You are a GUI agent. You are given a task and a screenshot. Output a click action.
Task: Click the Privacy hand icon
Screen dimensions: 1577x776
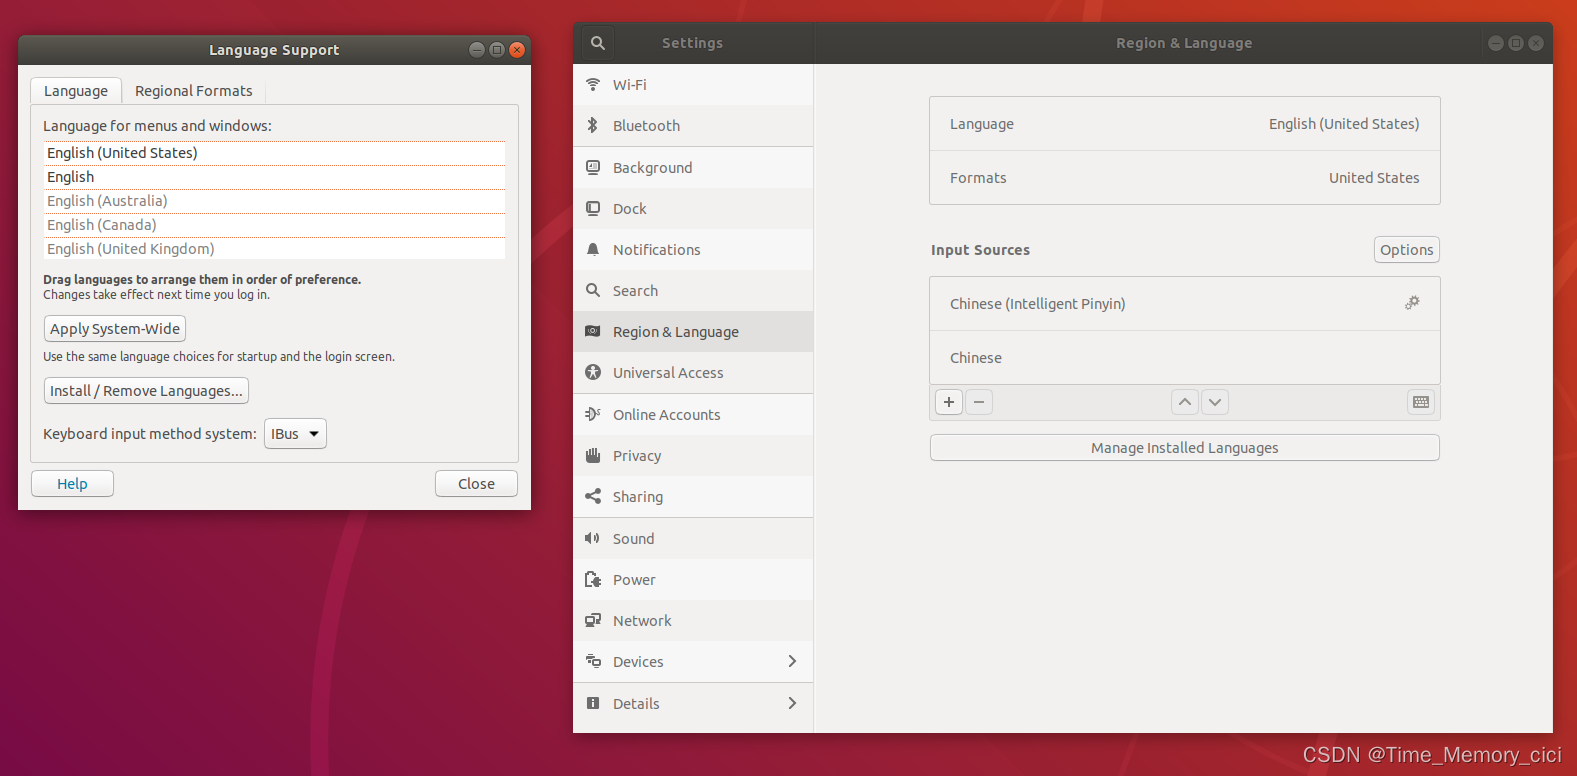click(593, 455)
